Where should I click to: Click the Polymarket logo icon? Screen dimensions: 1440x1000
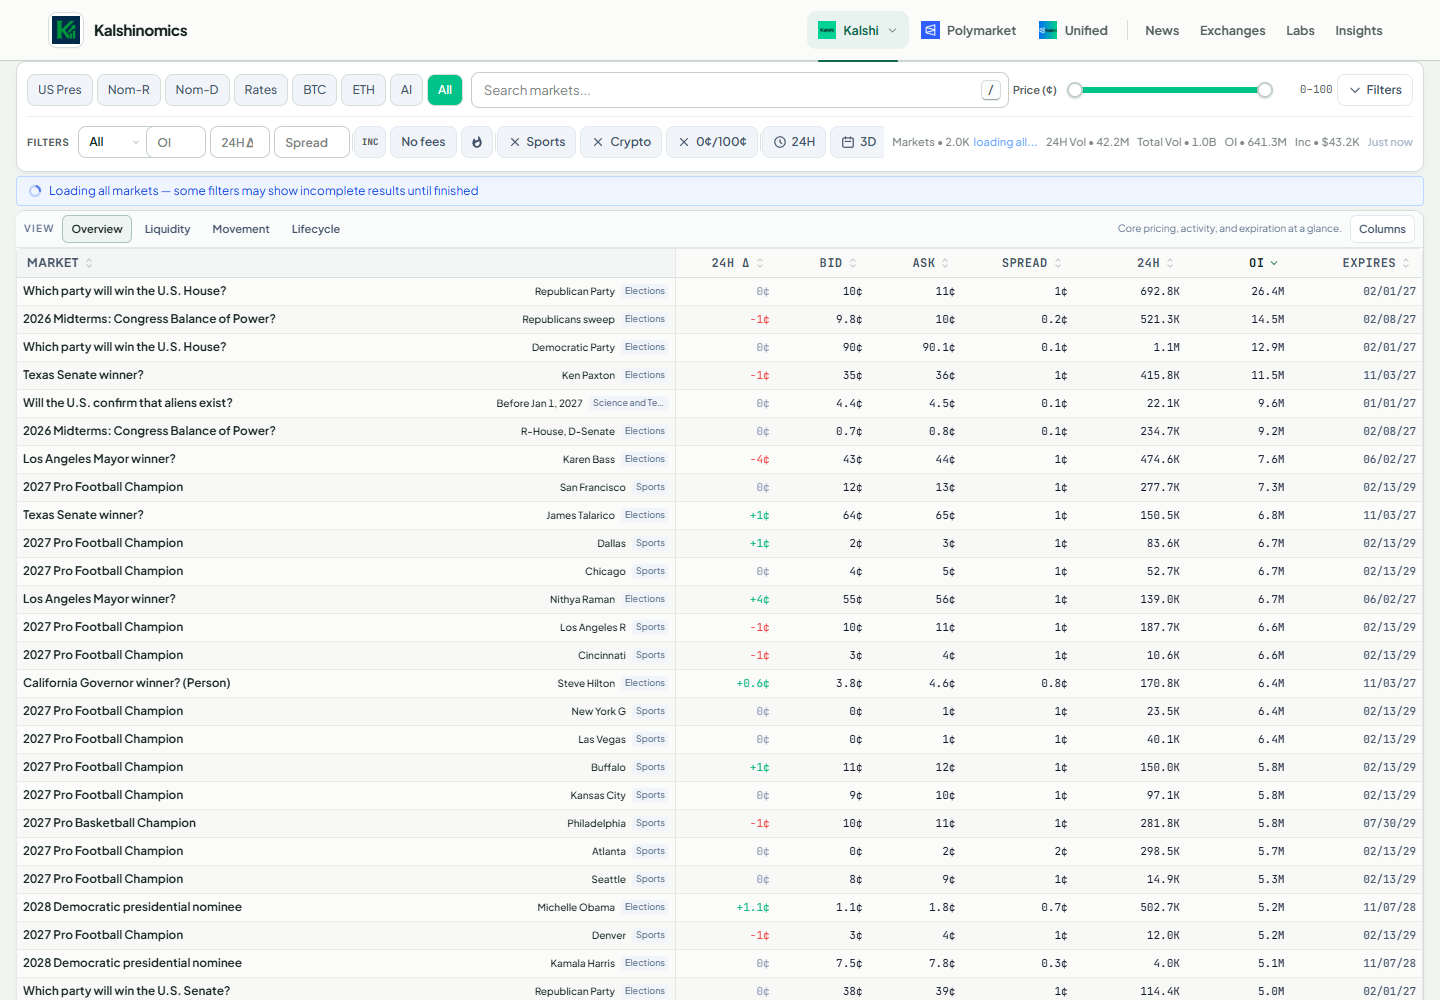[930, 30]
